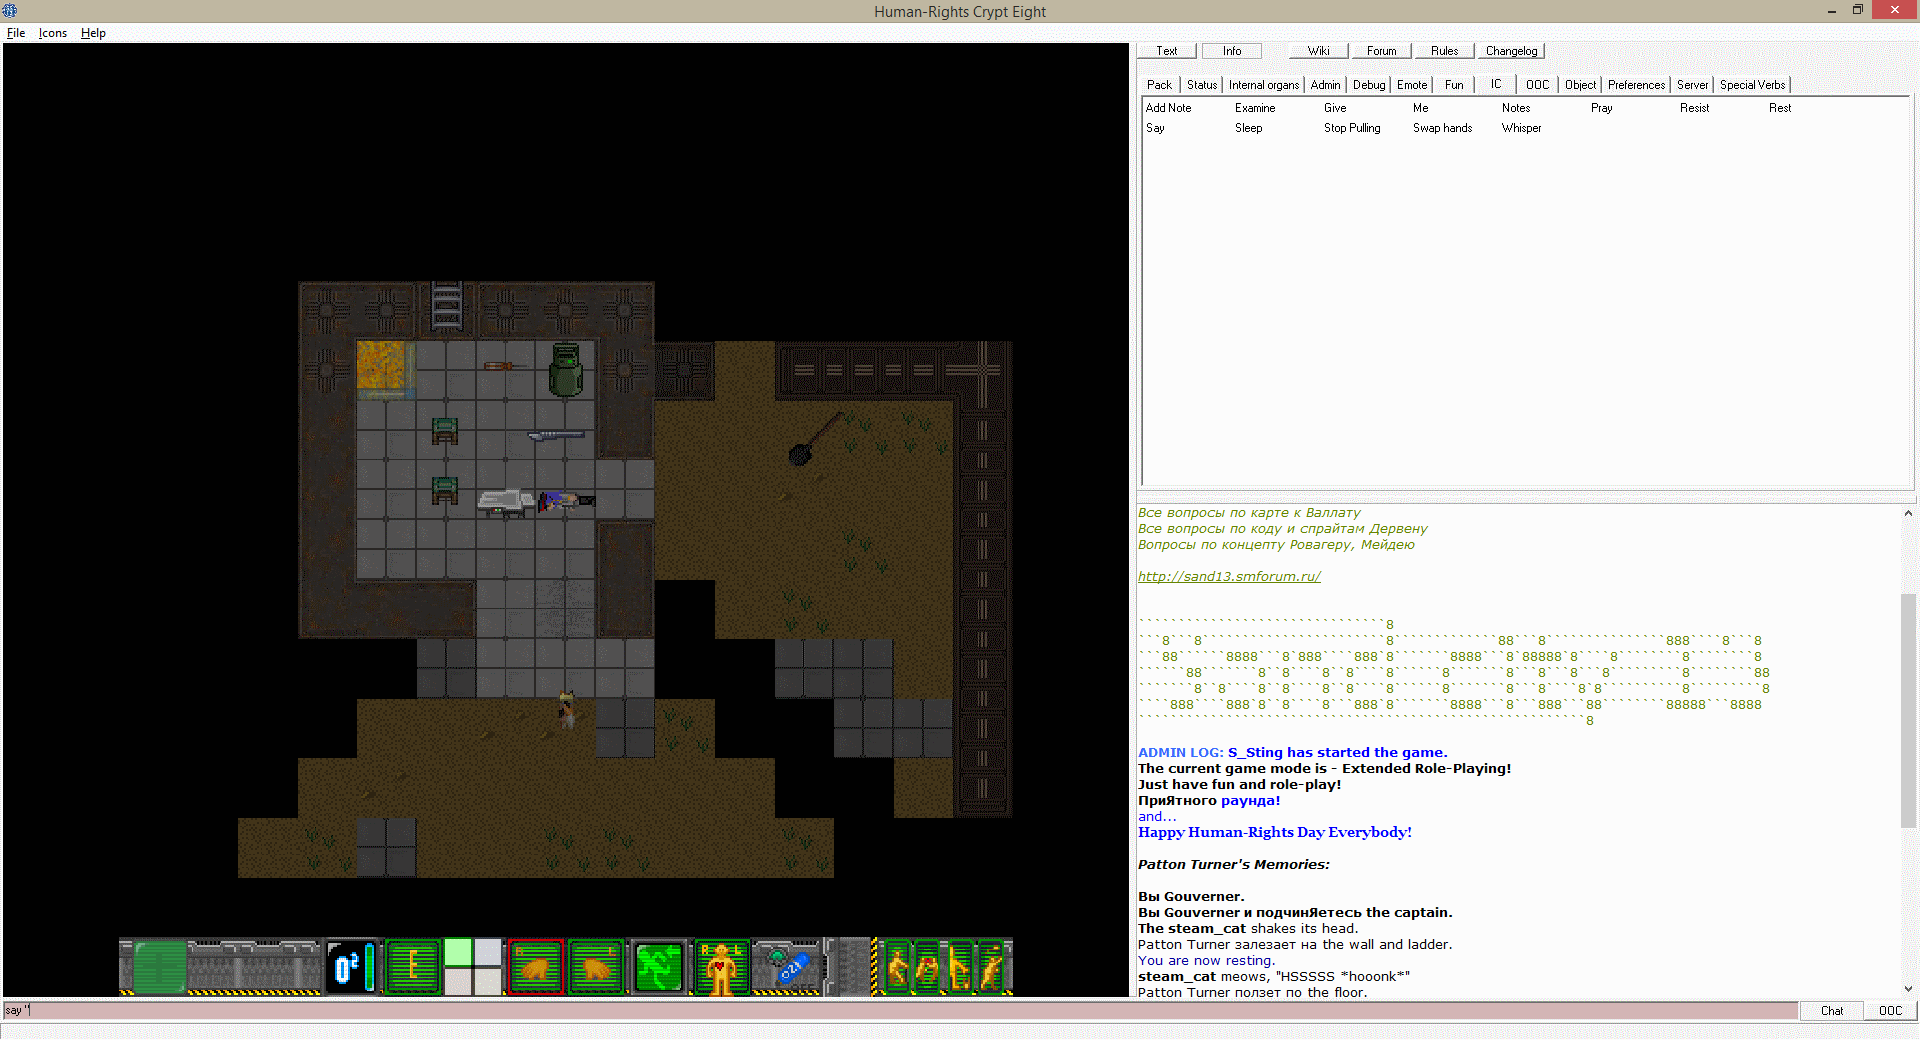Switch to the Fun tab
This screenshot has width=1920, height=1040.
pos(1454,85)
